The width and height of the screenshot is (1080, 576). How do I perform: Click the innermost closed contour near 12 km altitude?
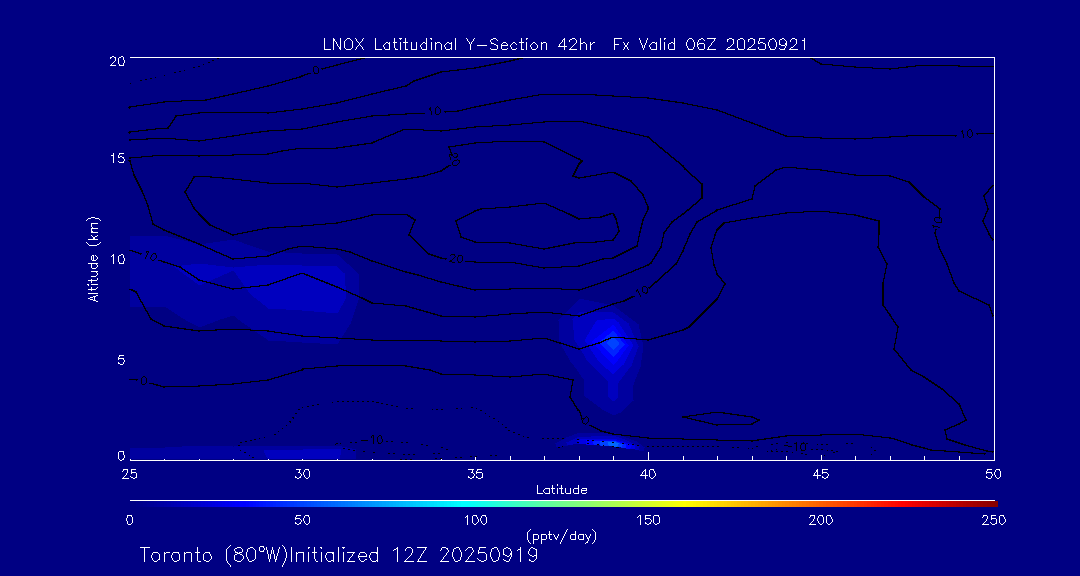click(x=537, y=225)
